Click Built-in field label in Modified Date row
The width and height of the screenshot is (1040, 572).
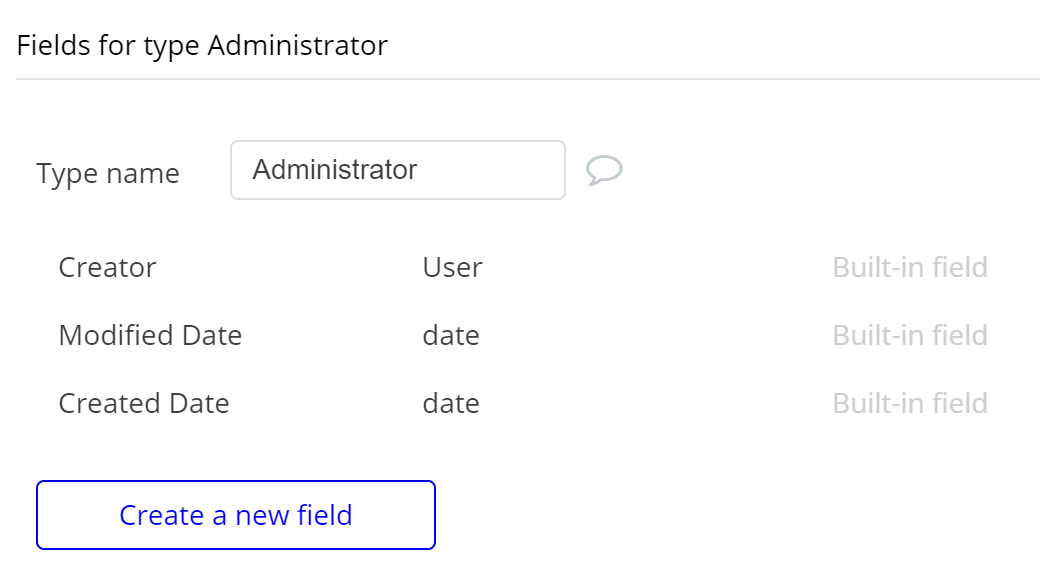pyautogui.click(x=909, y=335)
